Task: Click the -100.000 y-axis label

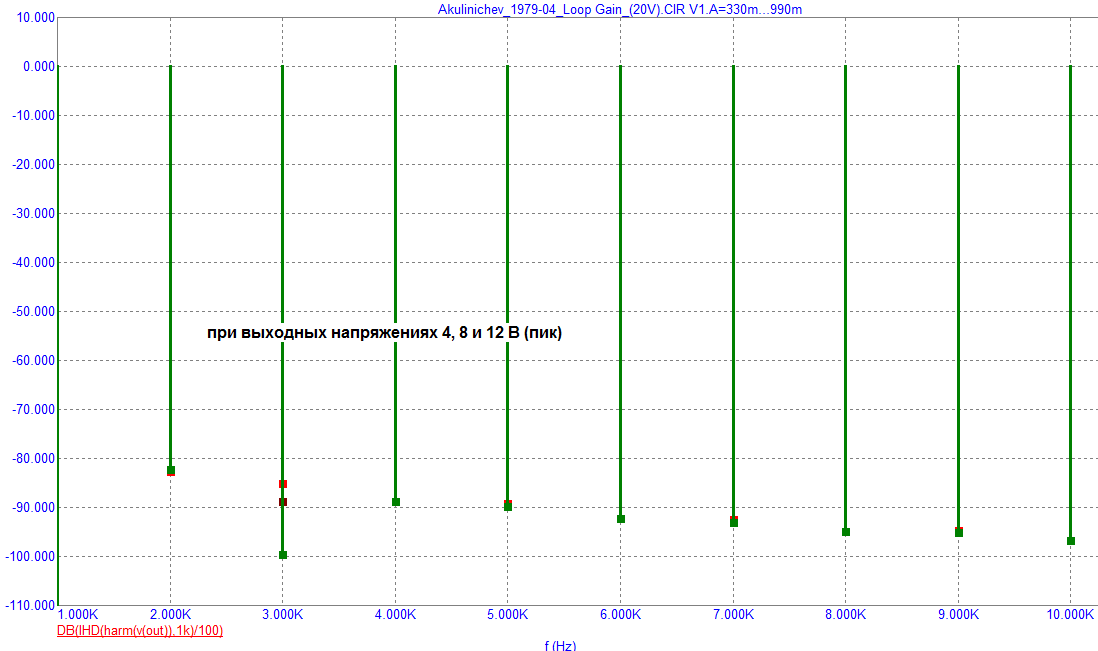Action: [x=31, y=556]
